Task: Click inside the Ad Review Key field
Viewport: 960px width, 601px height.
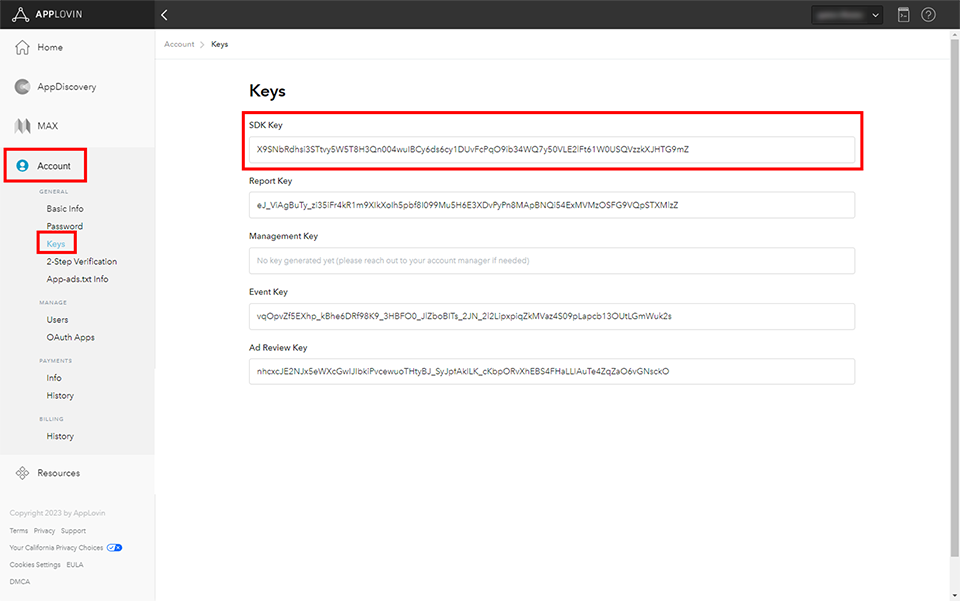Action: coord(552,371)
